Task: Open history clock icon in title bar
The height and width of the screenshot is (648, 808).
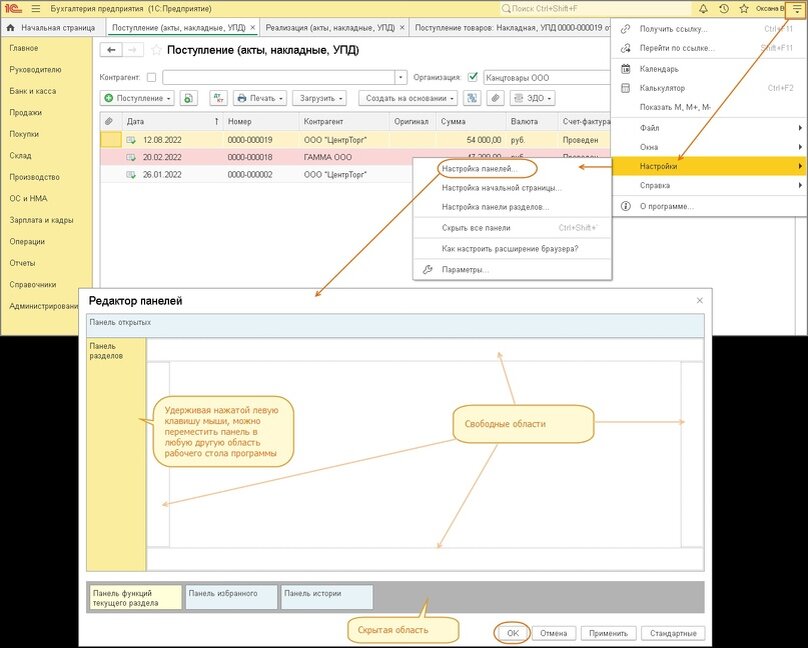Action: pyautogui.click(x=723, y=9)
